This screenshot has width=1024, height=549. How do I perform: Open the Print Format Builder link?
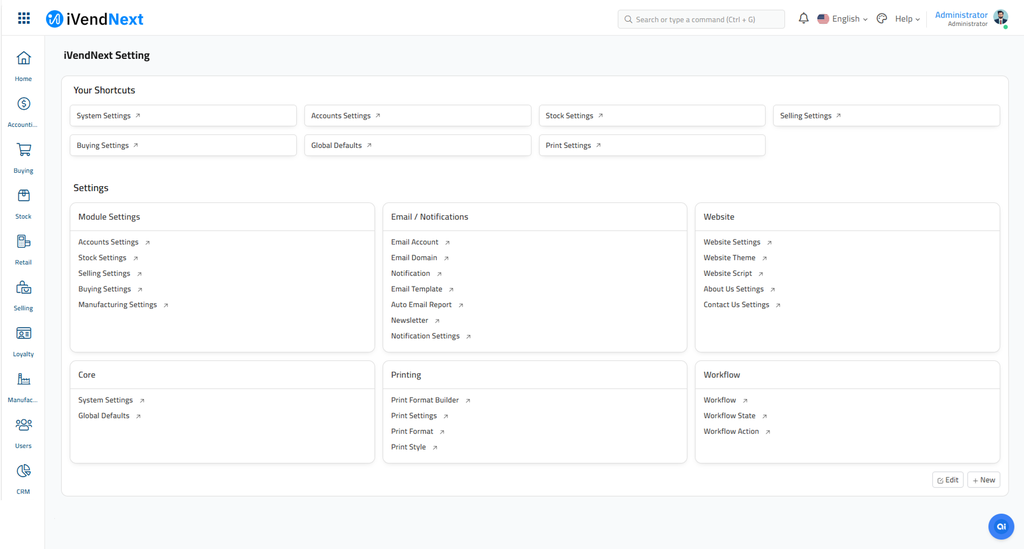click(x=425, y=400)
